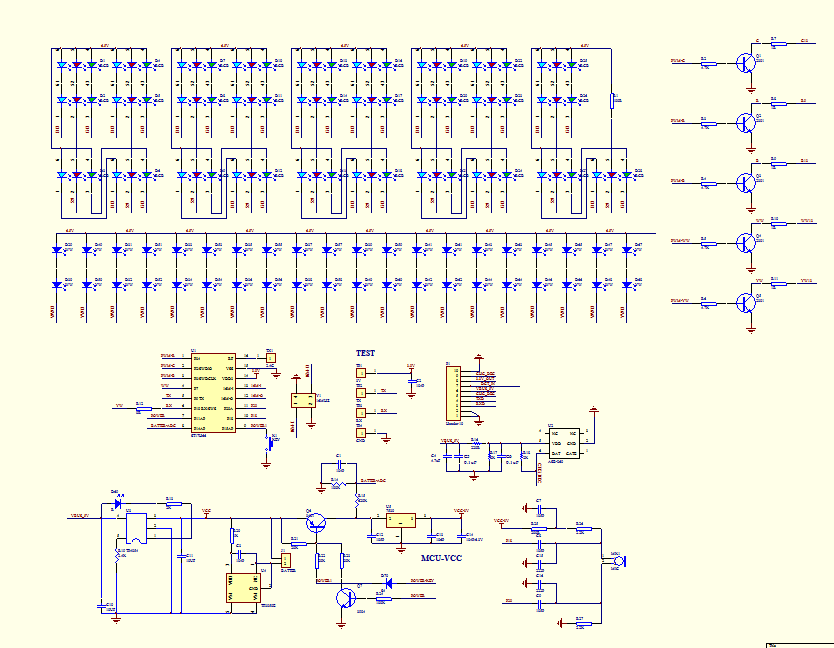Click the Q5 transistor at bottom of driver column
The image size is (834, 648).
point(745,301)
